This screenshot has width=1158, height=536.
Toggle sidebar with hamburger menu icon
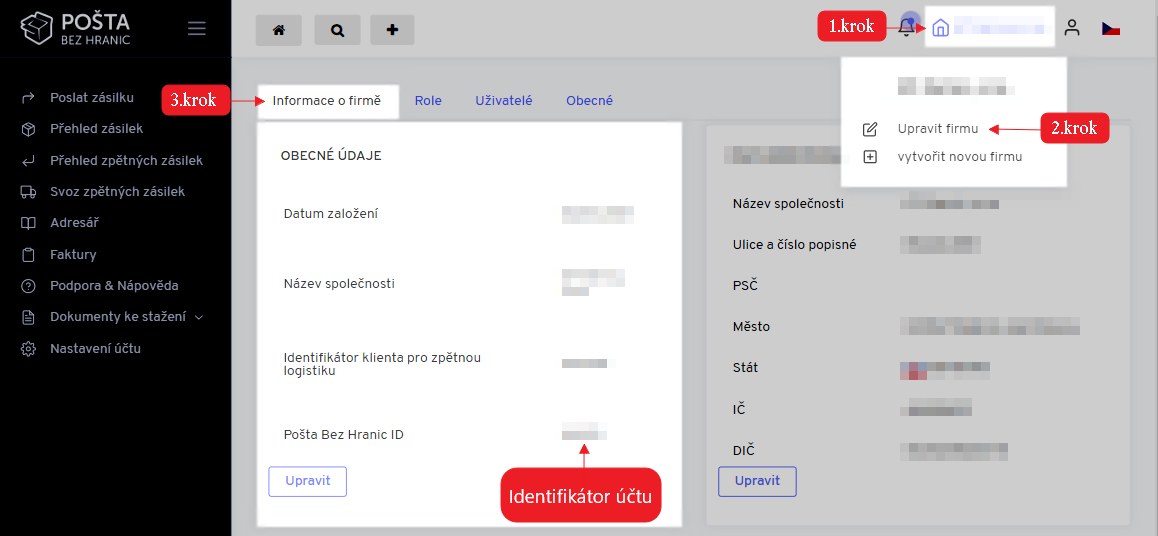coord(197,29)
